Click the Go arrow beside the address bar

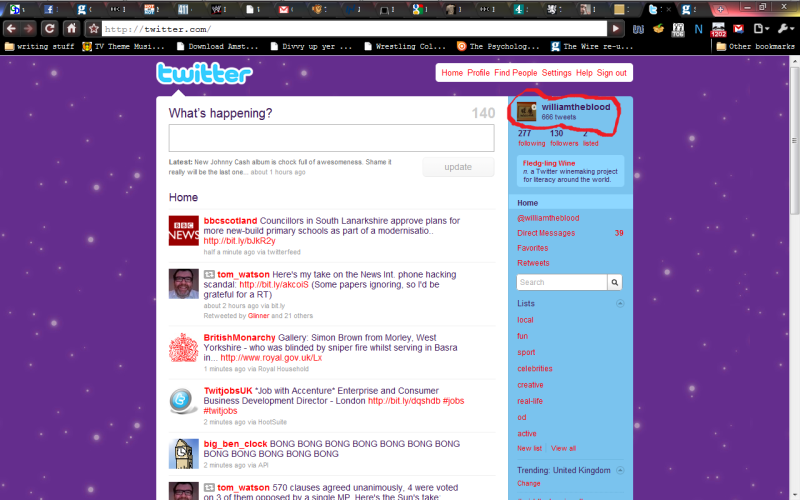click(x=616, y=29)
